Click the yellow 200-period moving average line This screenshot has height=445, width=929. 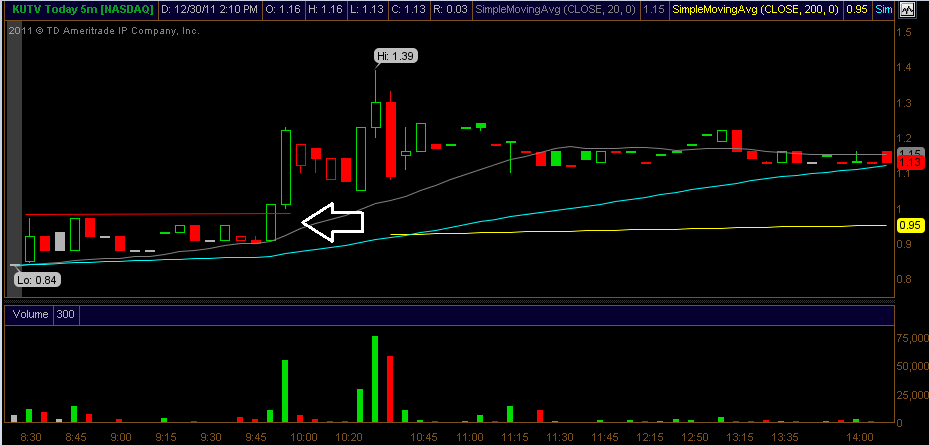point(640,229)
